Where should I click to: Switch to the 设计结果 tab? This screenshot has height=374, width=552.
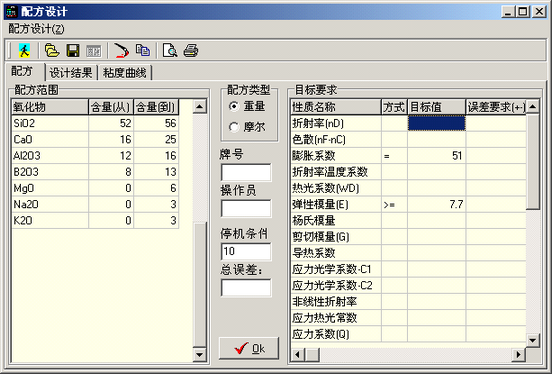pos(71,73)
